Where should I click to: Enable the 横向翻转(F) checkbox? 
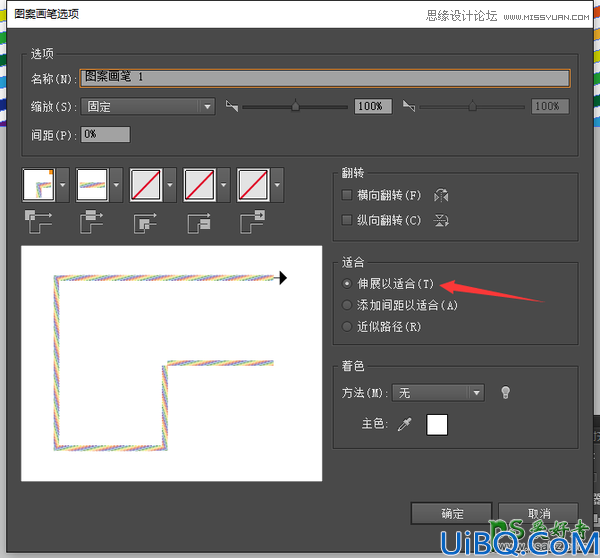pyautogui.click(x=347, y=195)
